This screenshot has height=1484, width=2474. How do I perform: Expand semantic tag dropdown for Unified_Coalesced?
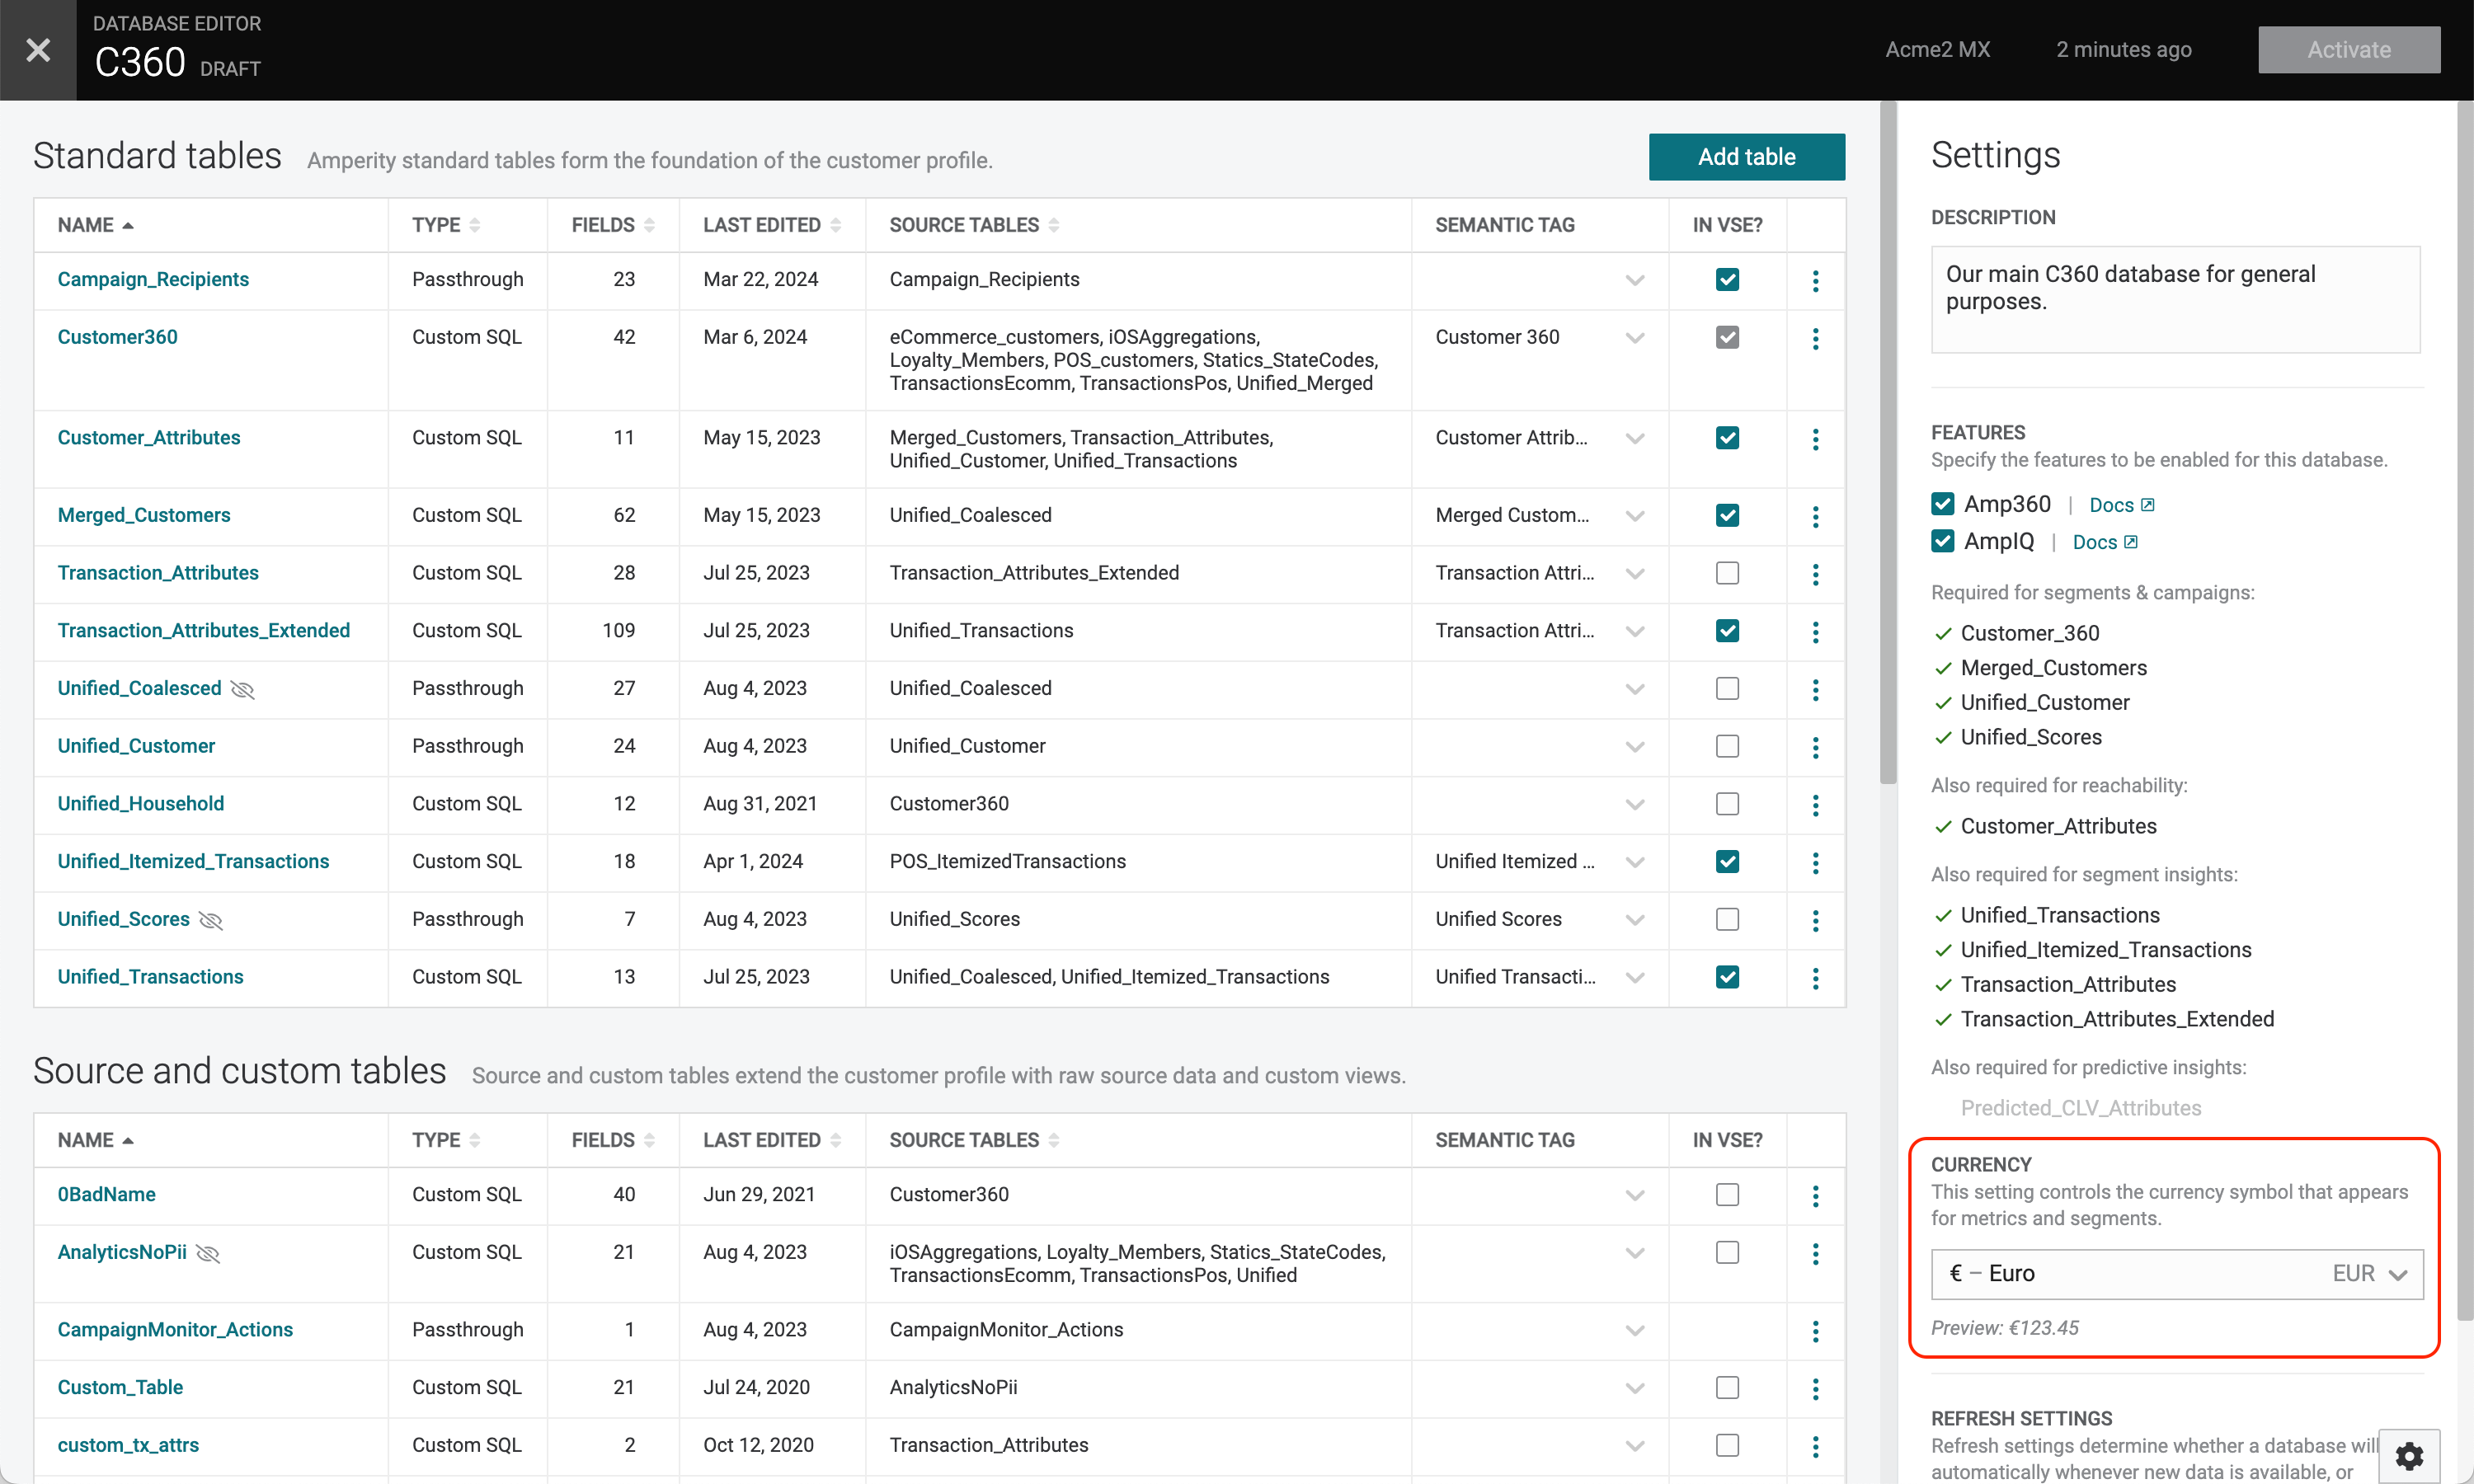pyautogui.click(x=1635, y=689)
